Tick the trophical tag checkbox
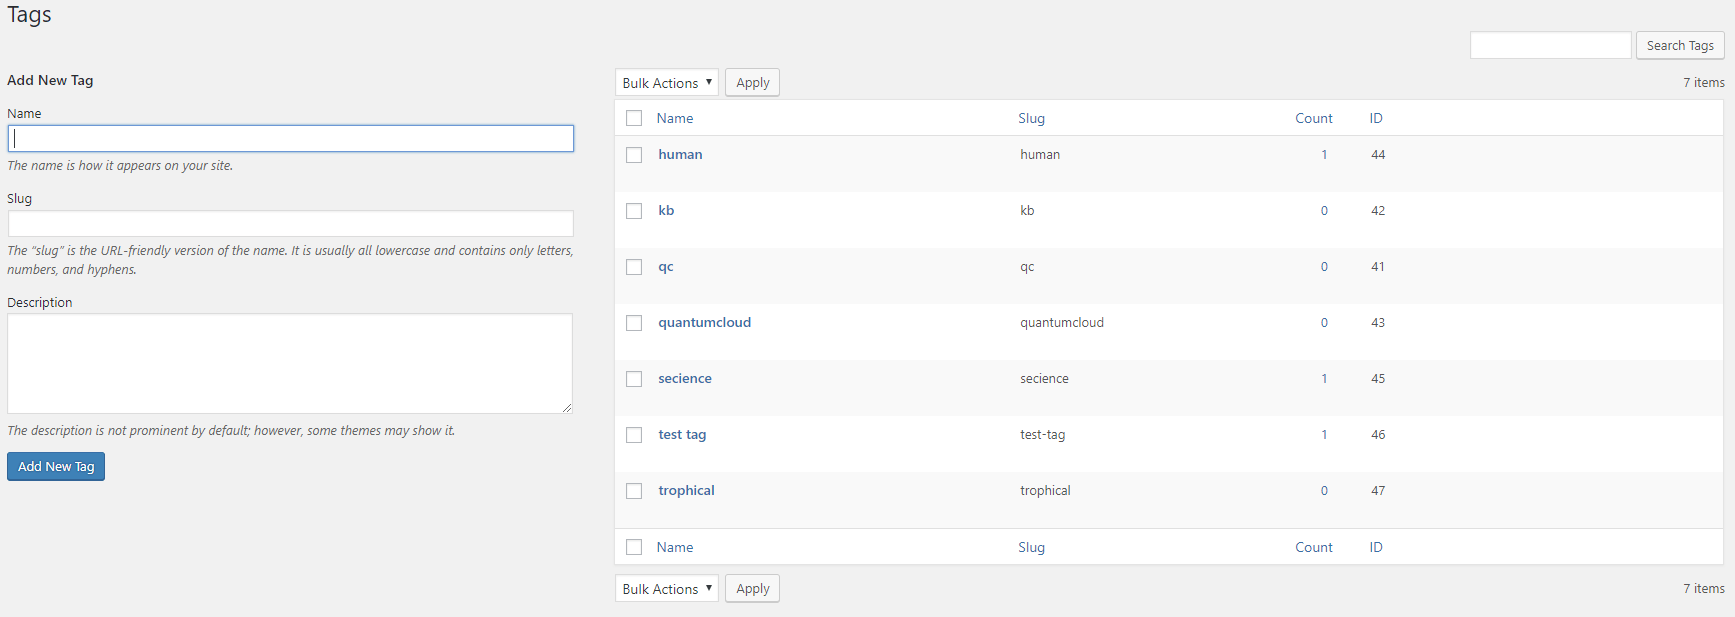This screenshot has width=1735, height=617. (x=634, y=491)
